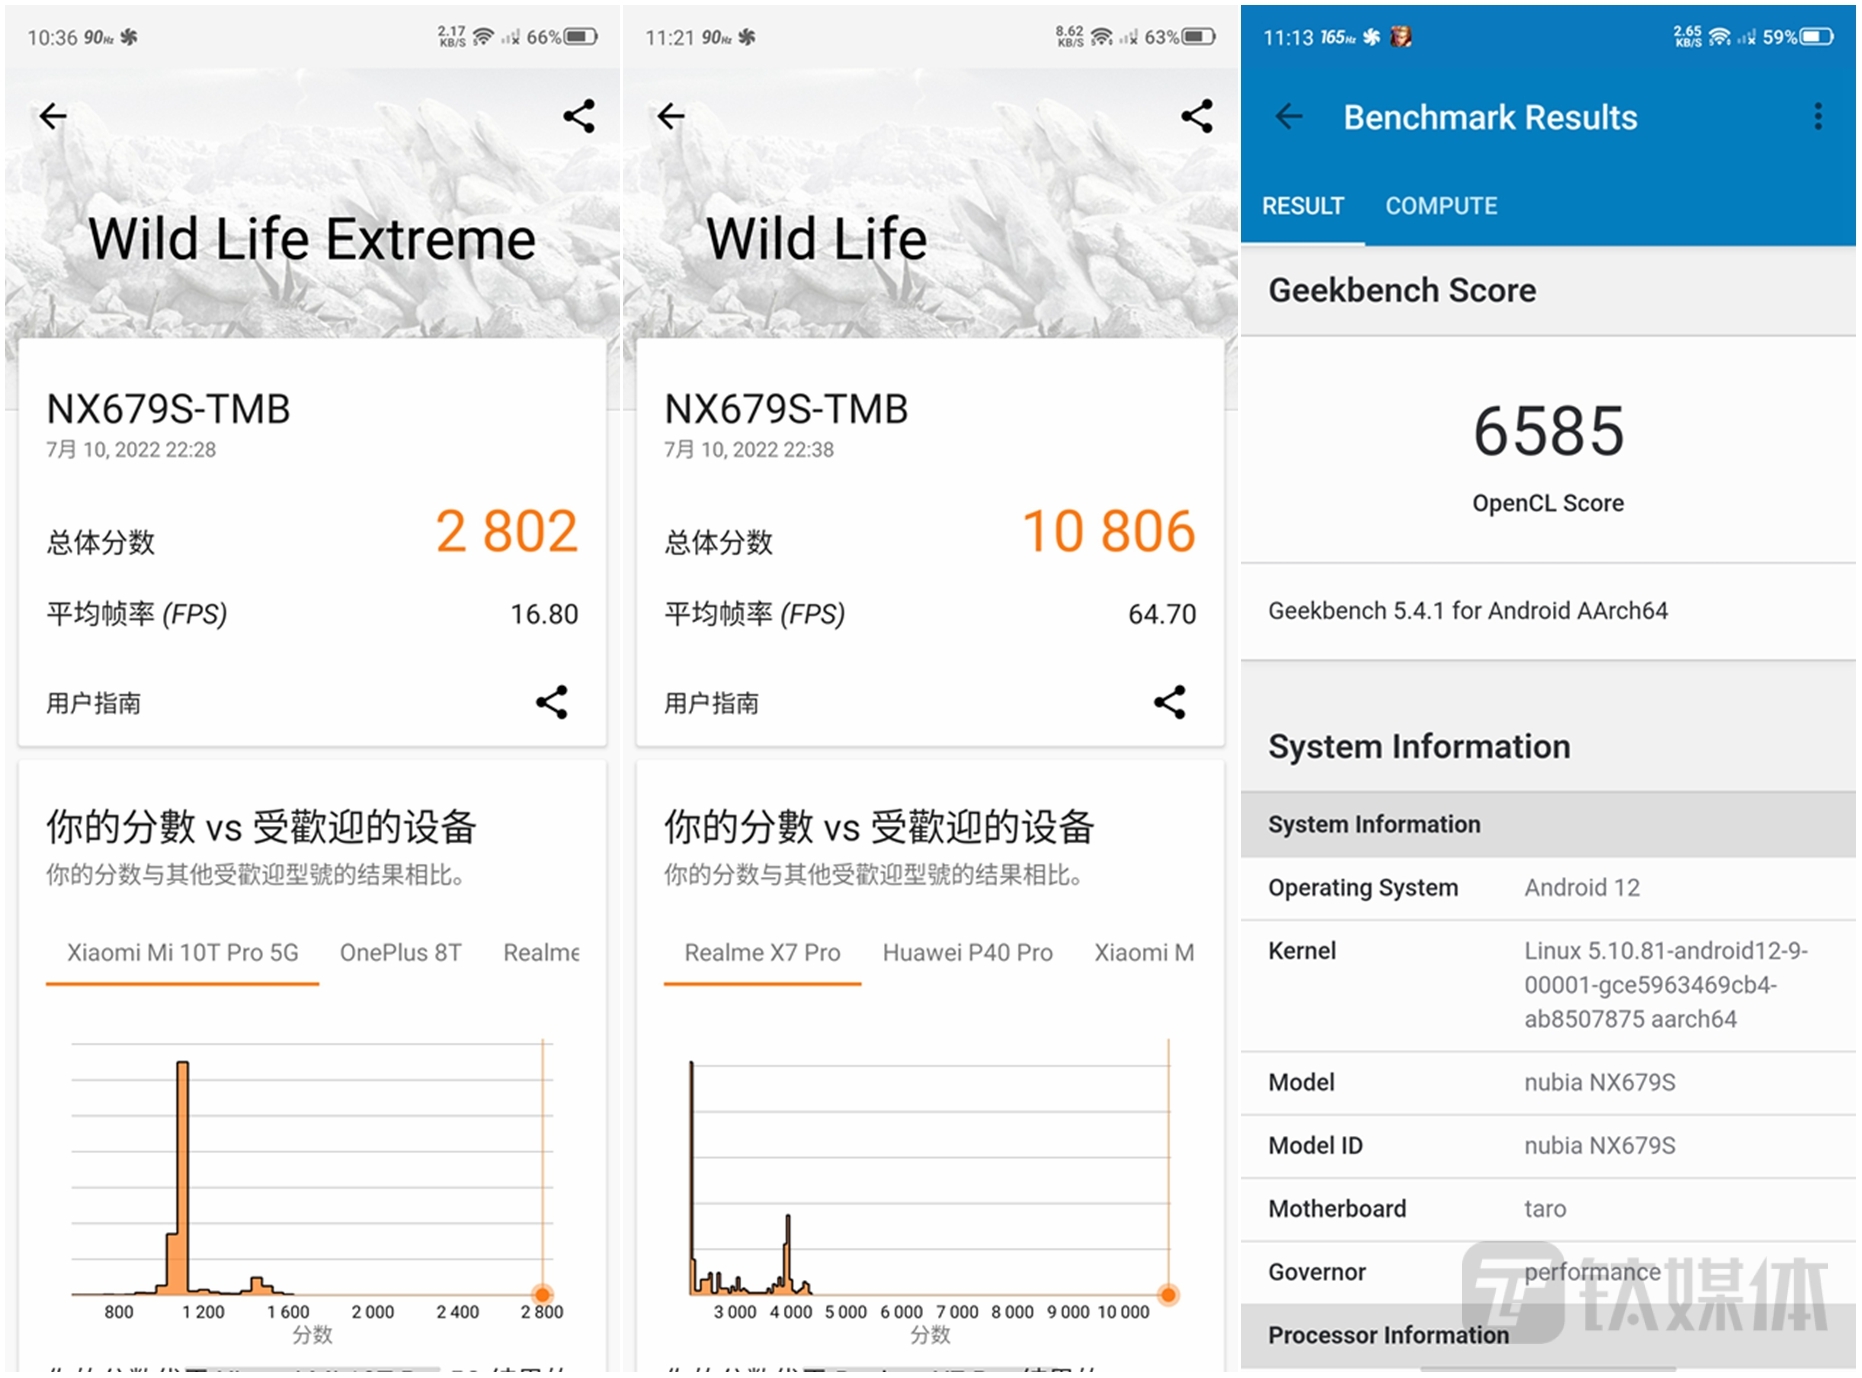Tap back arrow on Wild Life screen
Screen dimensions: 1862x1378
tap(671, 116)
